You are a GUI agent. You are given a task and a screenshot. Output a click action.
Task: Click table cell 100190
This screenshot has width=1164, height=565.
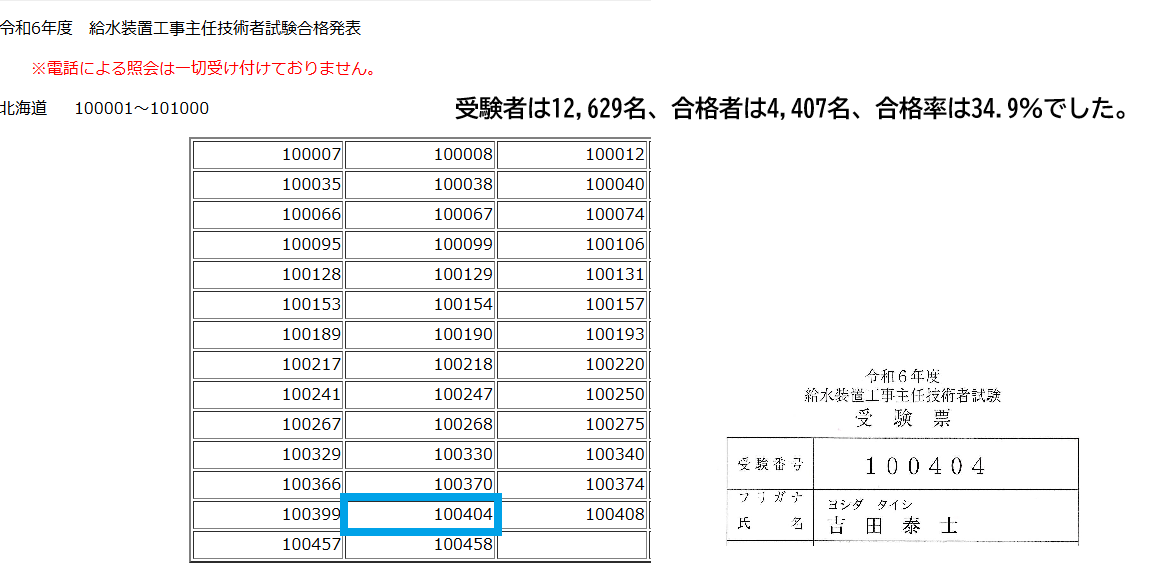pyautogui.click(x=420, y=335)
